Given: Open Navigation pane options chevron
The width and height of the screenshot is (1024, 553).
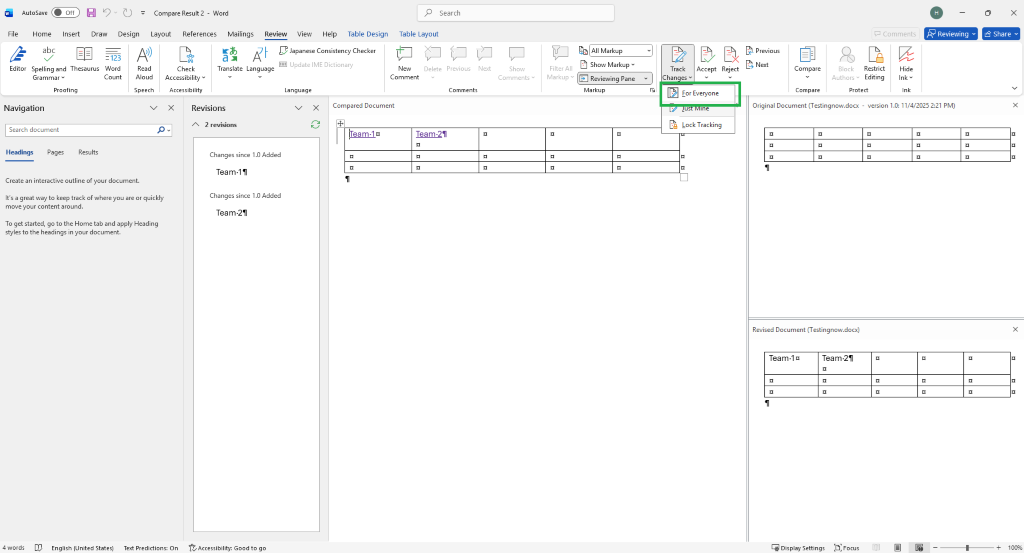Looking at the screenshot, I should (153, 108).
